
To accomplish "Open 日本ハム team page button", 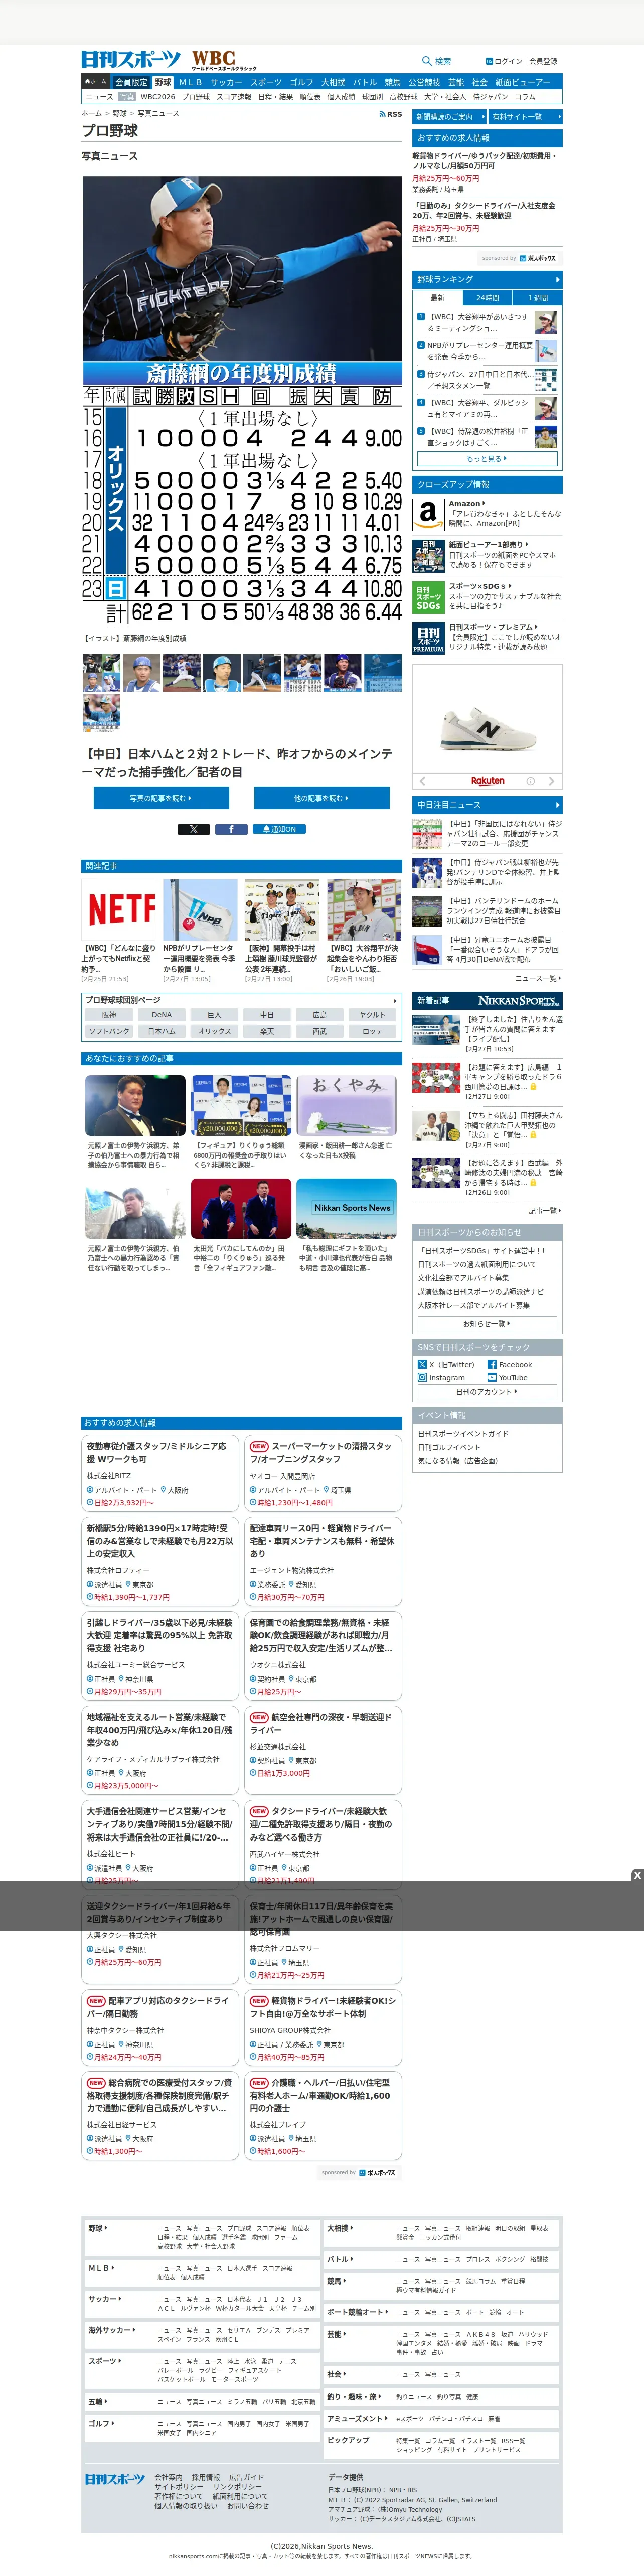I will (162, 1031).
